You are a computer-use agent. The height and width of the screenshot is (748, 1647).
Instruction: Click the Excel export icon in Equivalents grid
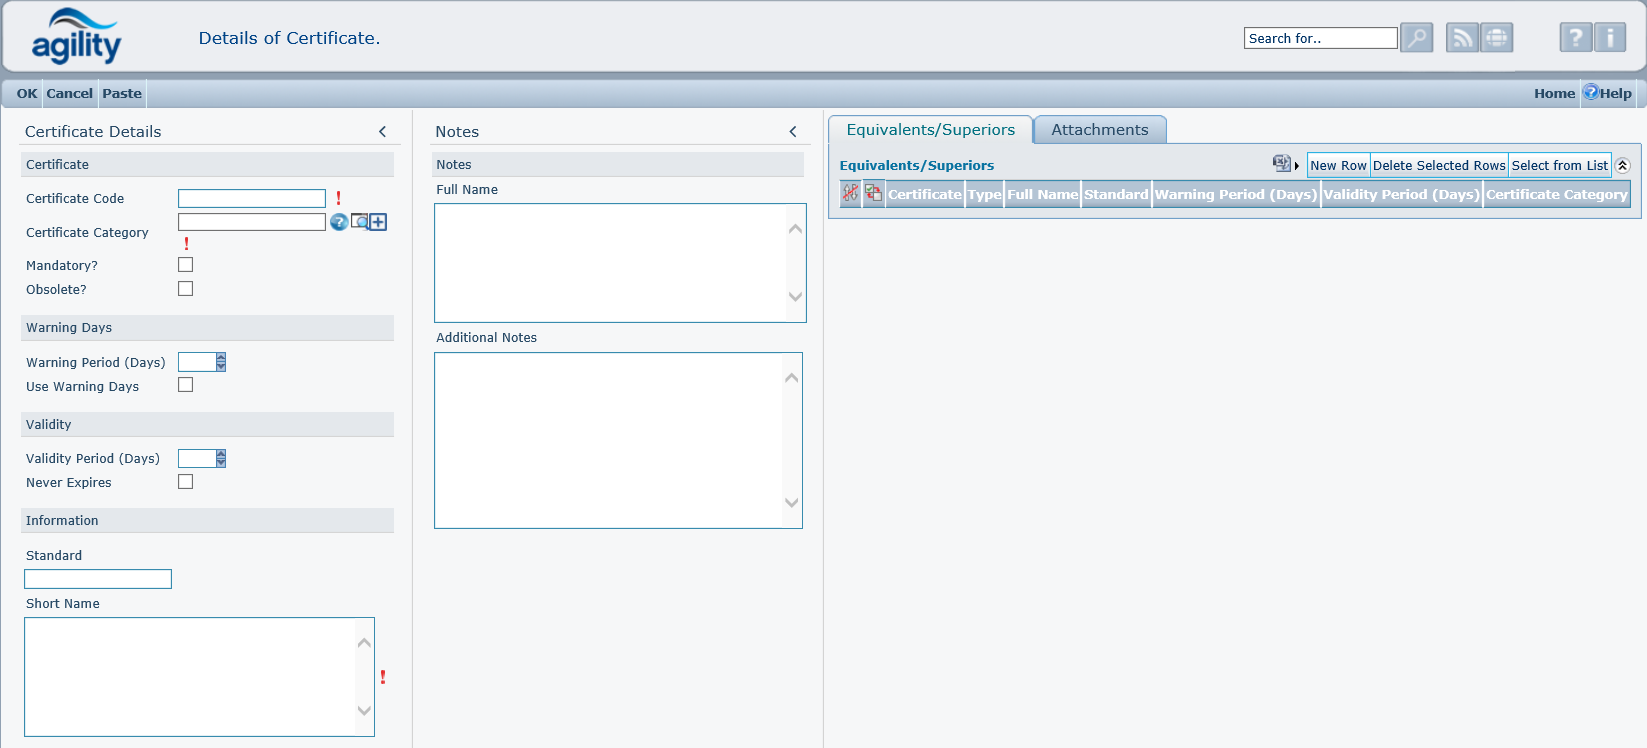[x=1281, y=164]
